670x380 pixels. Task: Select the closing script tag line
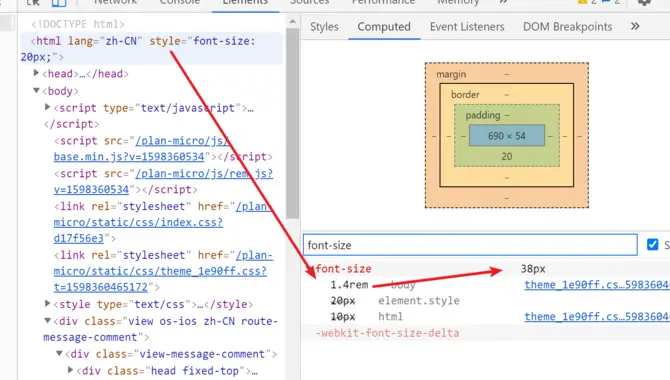click(x=71, y=124)
